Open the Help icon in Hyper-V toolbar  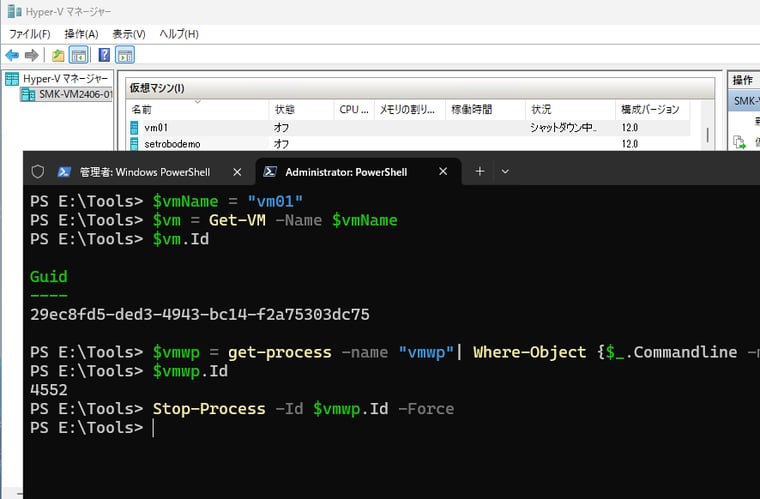(x=104, y=55)
